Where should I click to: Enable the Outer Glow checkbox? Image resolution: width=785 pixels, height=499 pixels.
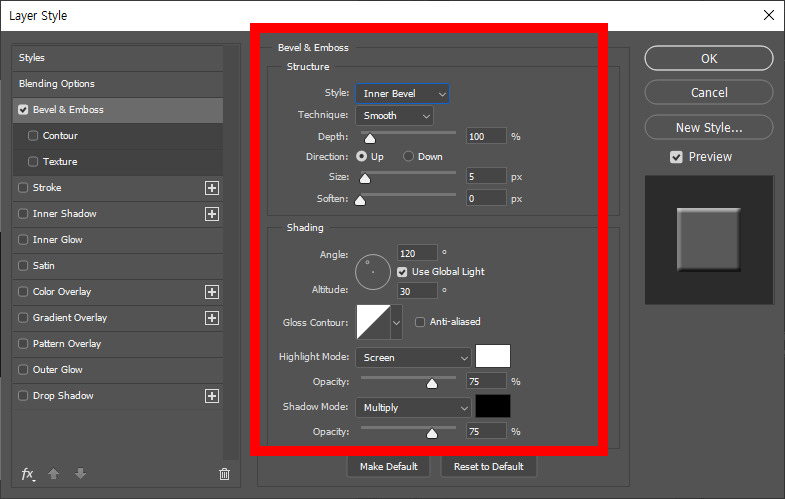click(23, 370)
